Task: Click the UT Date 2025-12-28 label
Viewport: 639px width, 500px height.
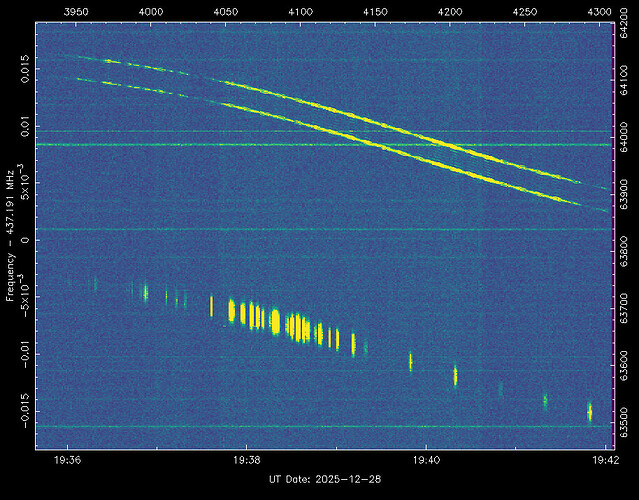Action: point(326,480)
